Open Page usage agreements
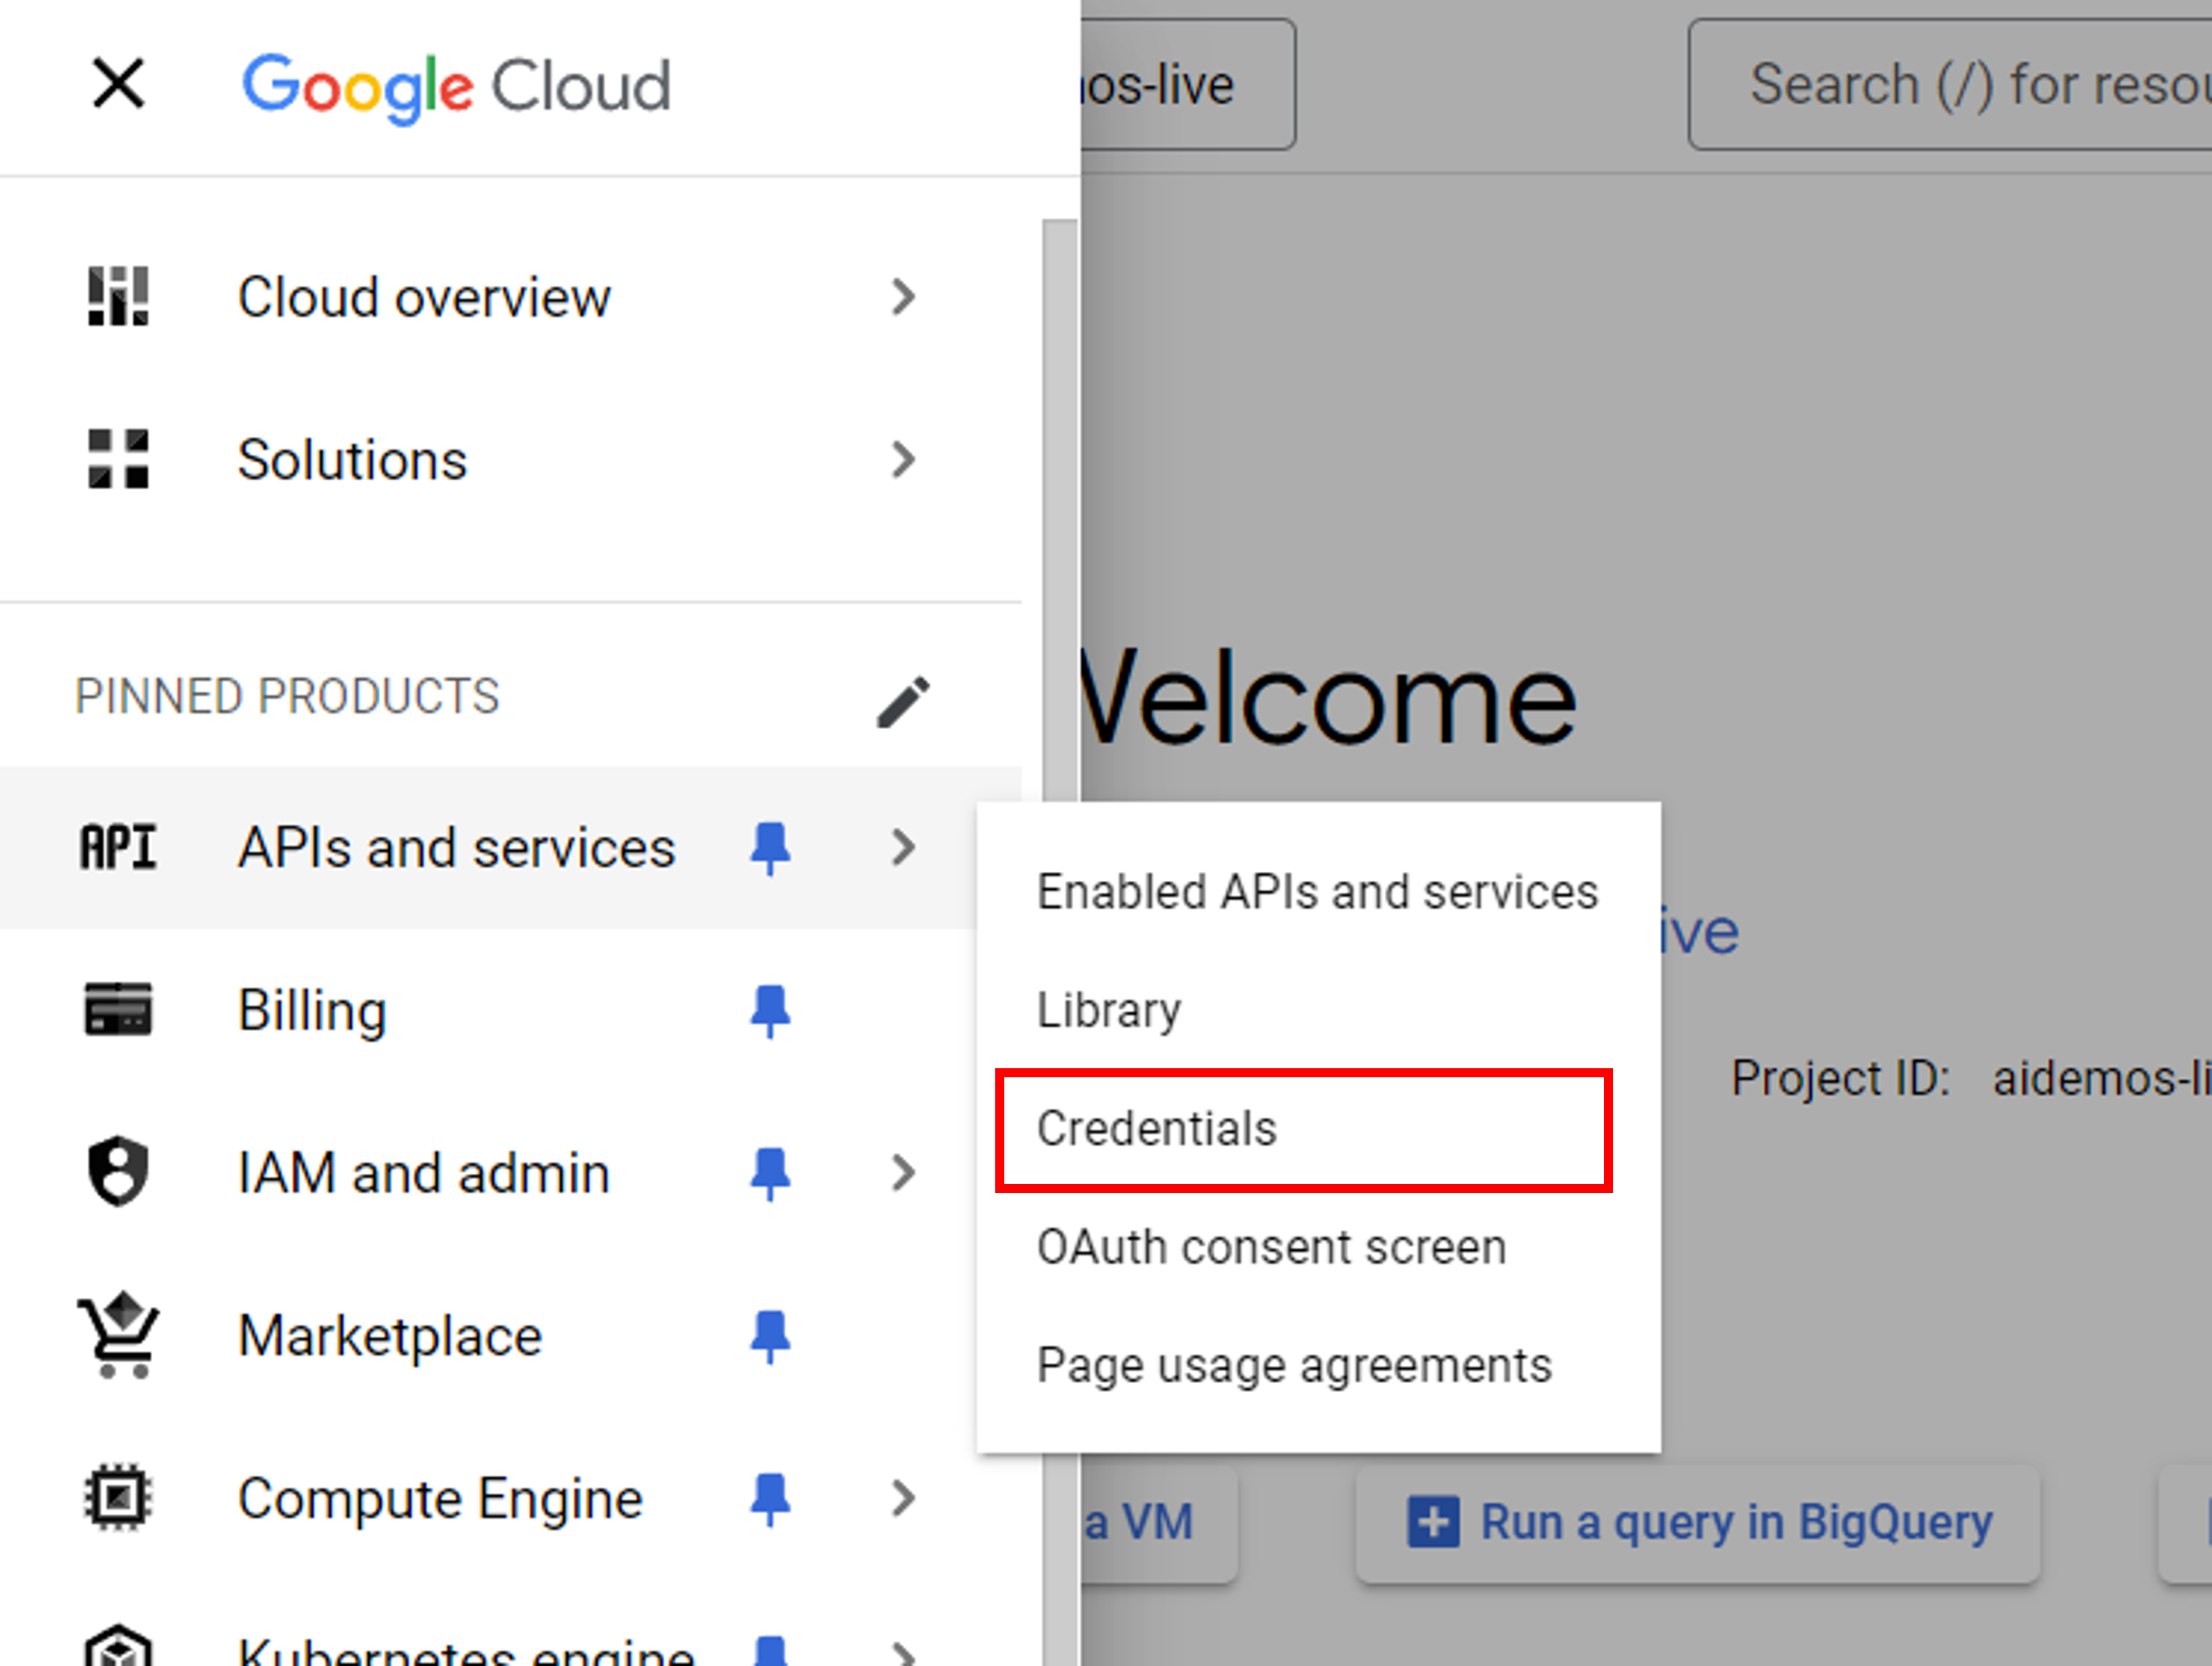This screenshot has width=2212, height=1666. pyautogui.click(x=1318, y=1365)
